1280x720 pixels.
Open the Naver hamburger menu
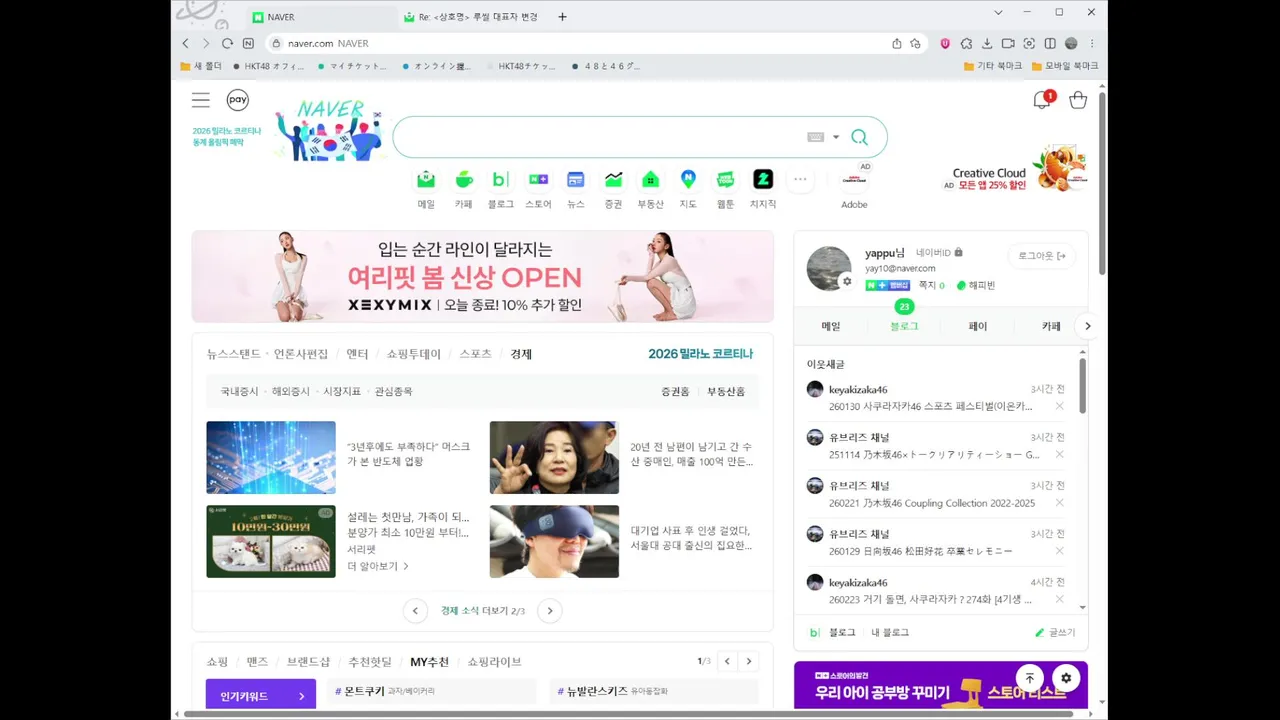point(201,100)
